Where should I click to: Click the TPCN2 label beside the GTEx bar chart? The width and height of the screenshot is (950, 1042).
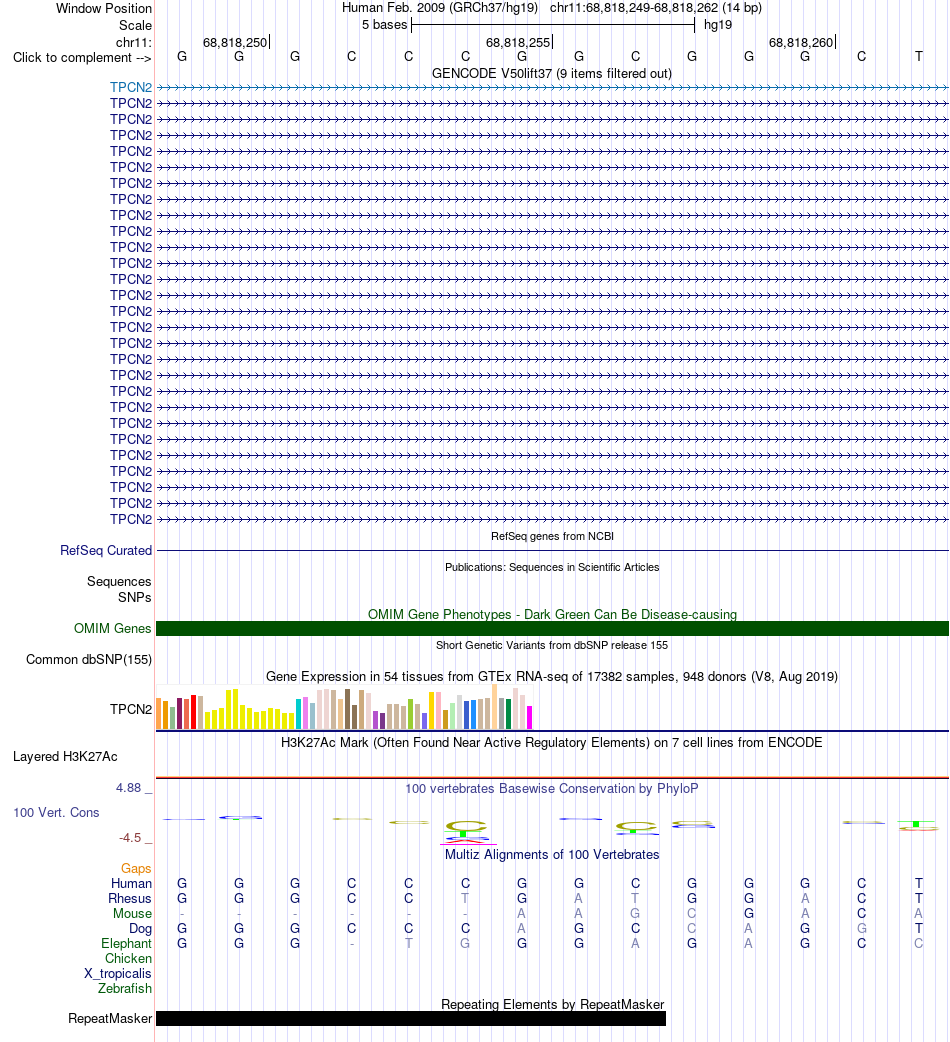(131, 709)
